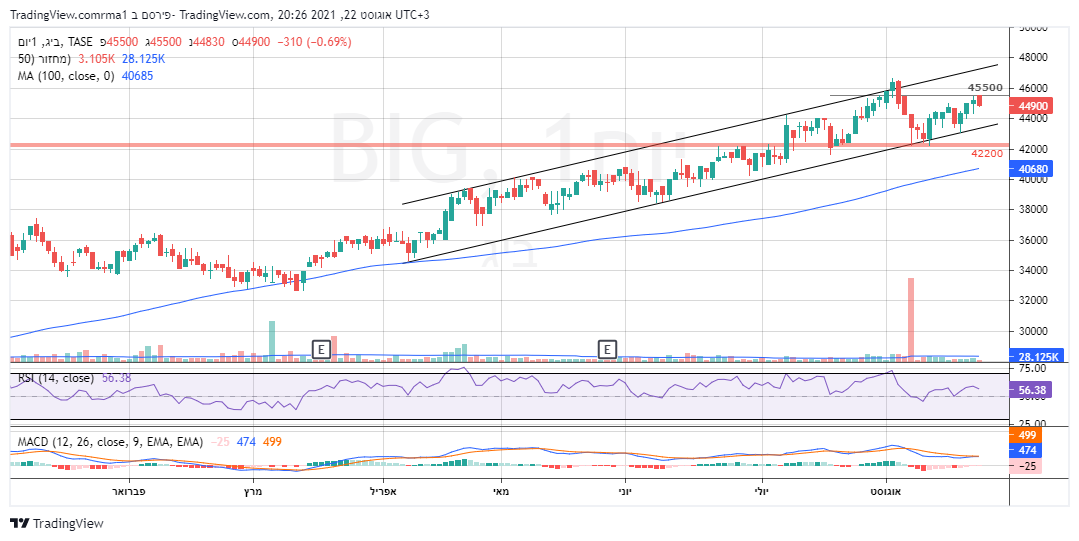Click the מאי month label on time axis
This screenshot has height=541, width=1079.
[x=502, y=492]
